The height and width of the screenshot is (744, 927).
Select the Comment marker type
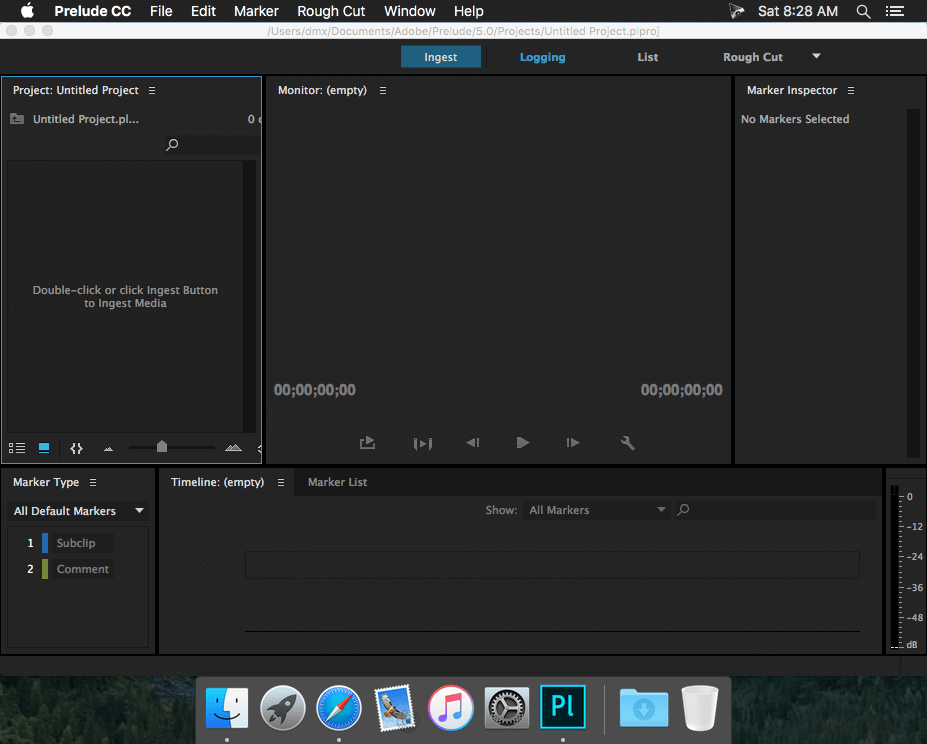coord(83,569)
